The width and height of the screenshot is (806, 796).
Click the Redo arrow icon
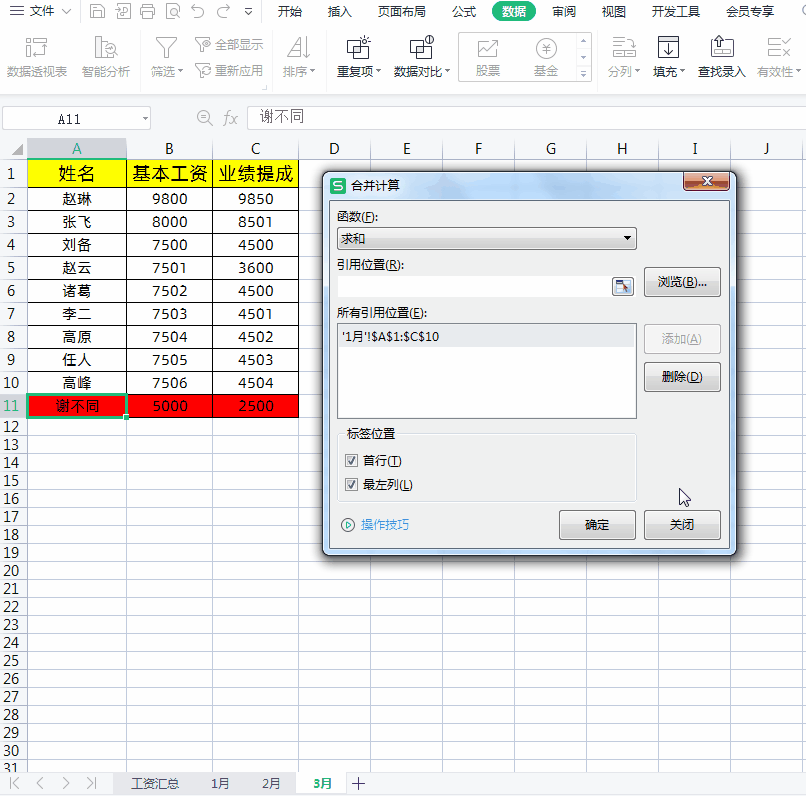click(x=223, y=11)
